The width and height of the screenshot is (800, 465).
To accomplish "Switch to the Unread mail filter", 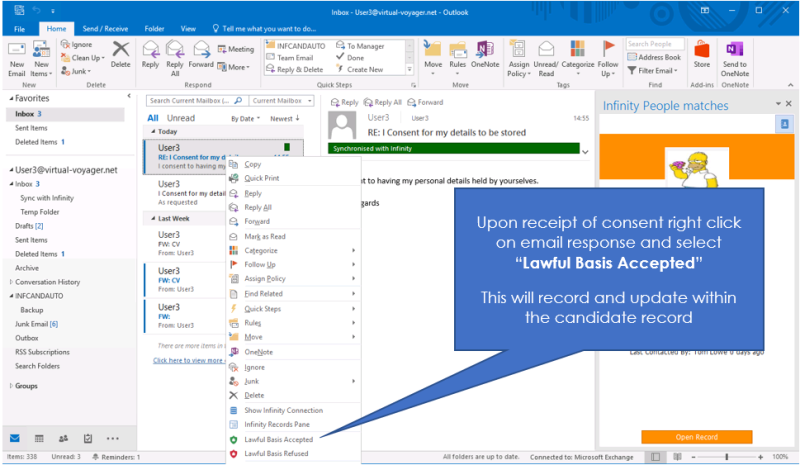I will (181, 118).
